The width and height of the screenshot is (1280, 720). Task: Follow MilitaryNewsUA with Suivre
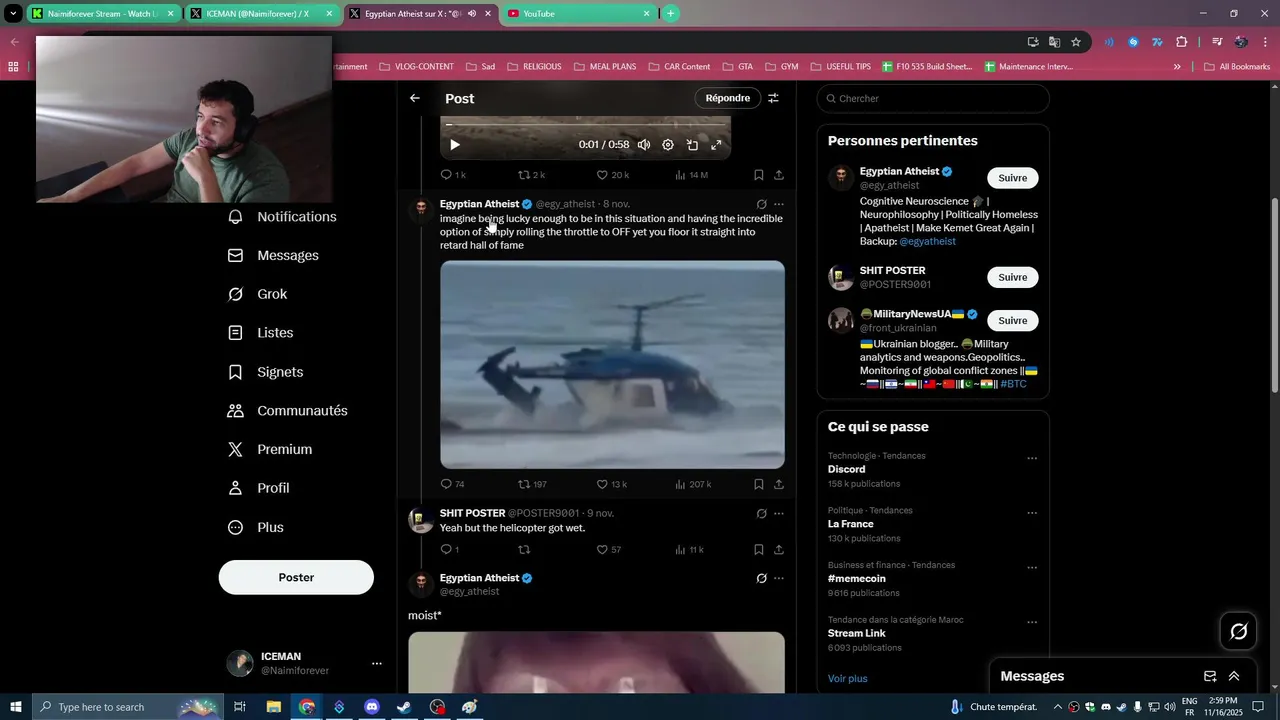[1013, 321]
